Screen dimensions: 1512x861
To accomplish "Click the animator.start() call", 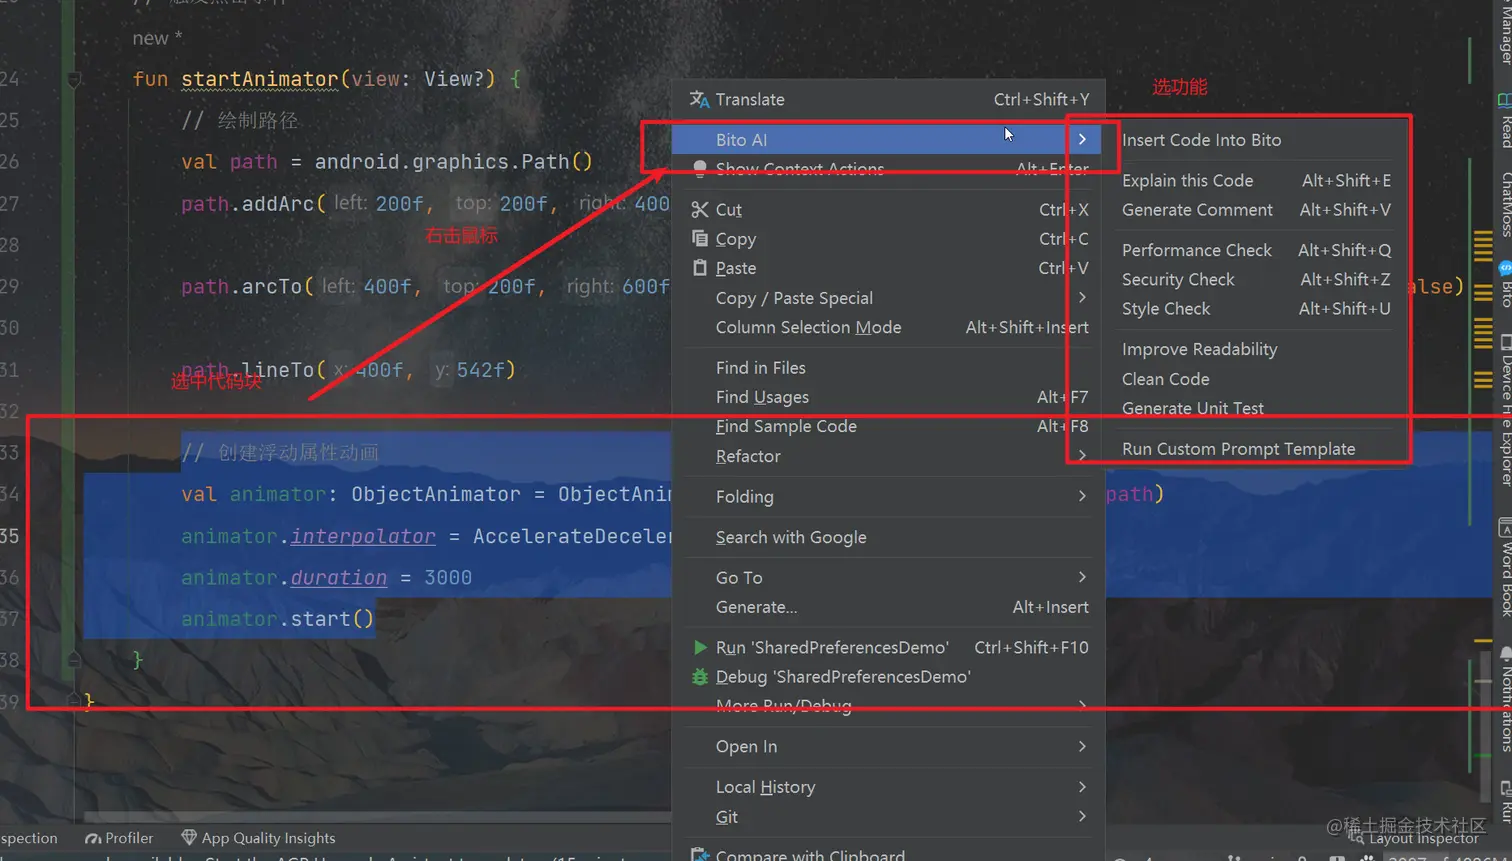I will pos(277,619).
